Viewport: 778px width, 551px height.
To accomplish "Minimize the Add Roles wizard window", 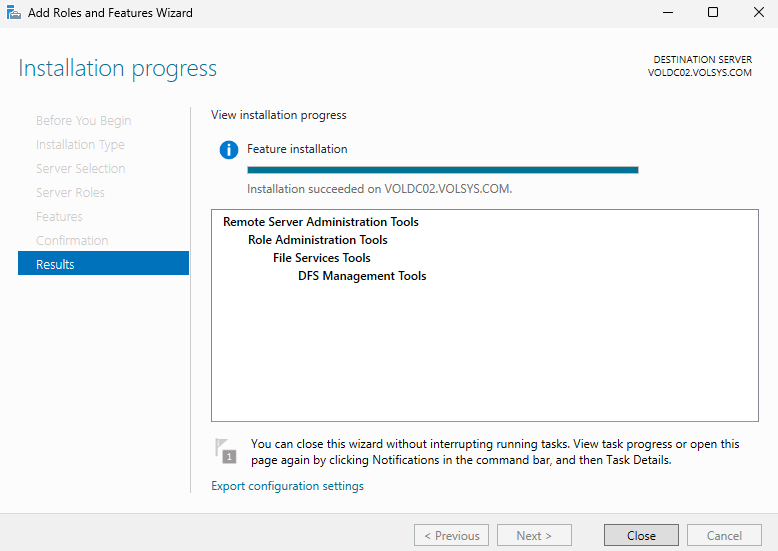I will coord(667,13).
